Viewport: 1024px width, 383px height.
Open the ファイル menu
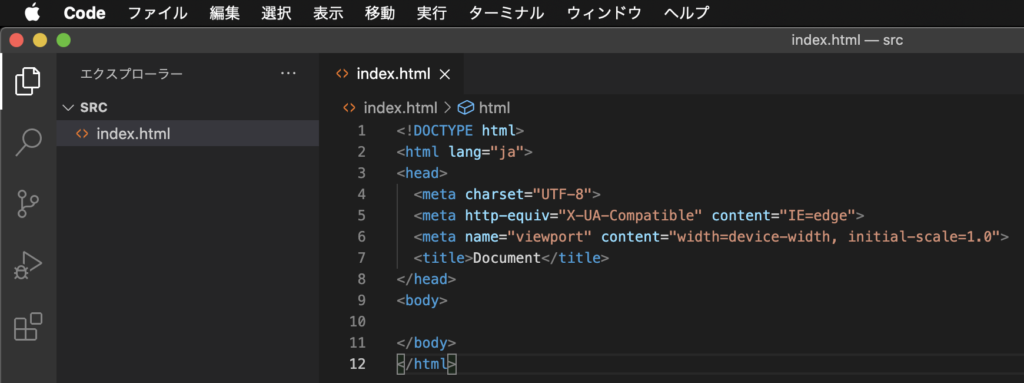pos(157,12)
